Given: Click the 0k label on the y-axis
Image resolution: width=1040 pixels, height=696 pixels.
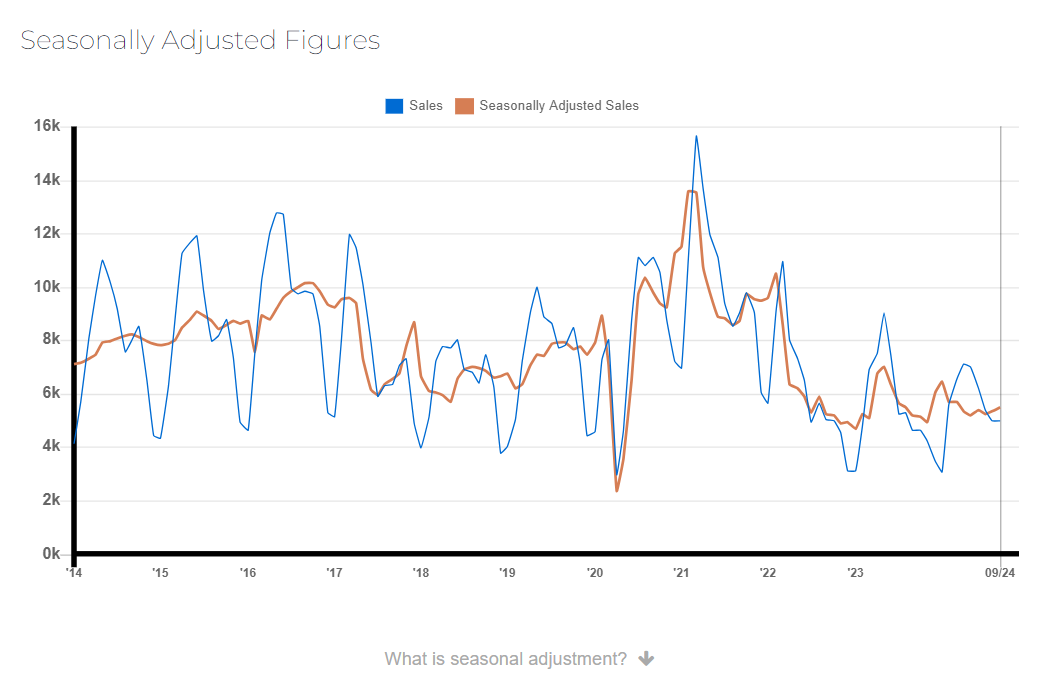Looking at the screenshot, I should (52, 554).
